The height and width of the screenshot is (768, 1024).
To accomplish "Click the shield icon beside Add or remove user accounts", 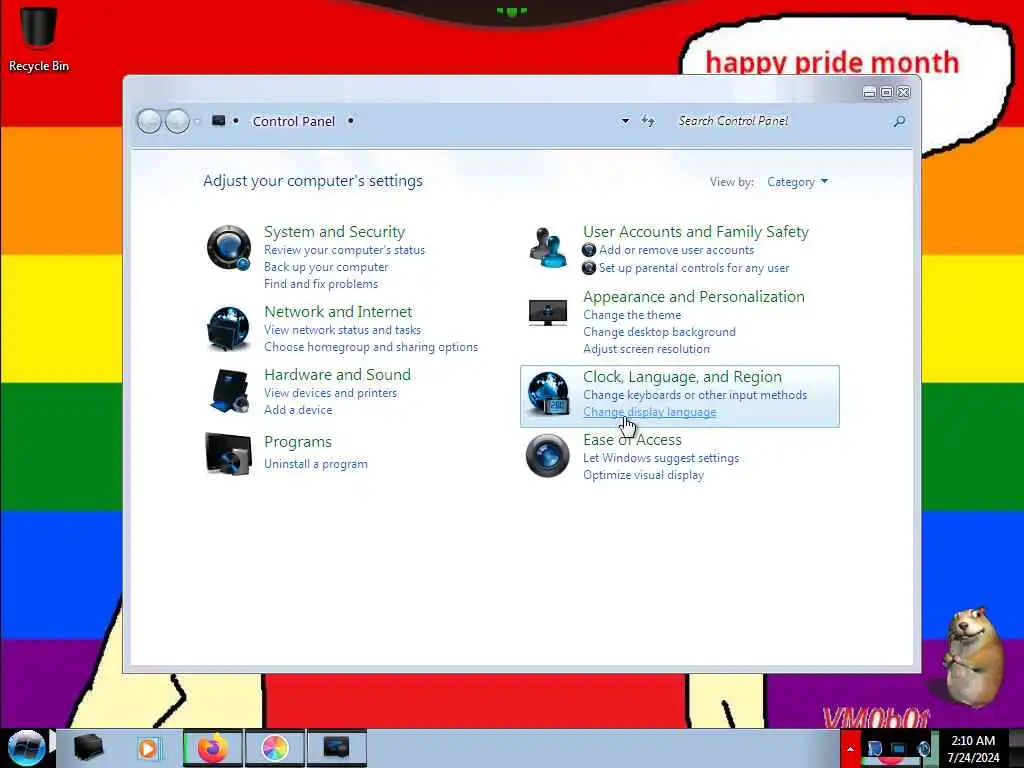I will click(589, 250).
